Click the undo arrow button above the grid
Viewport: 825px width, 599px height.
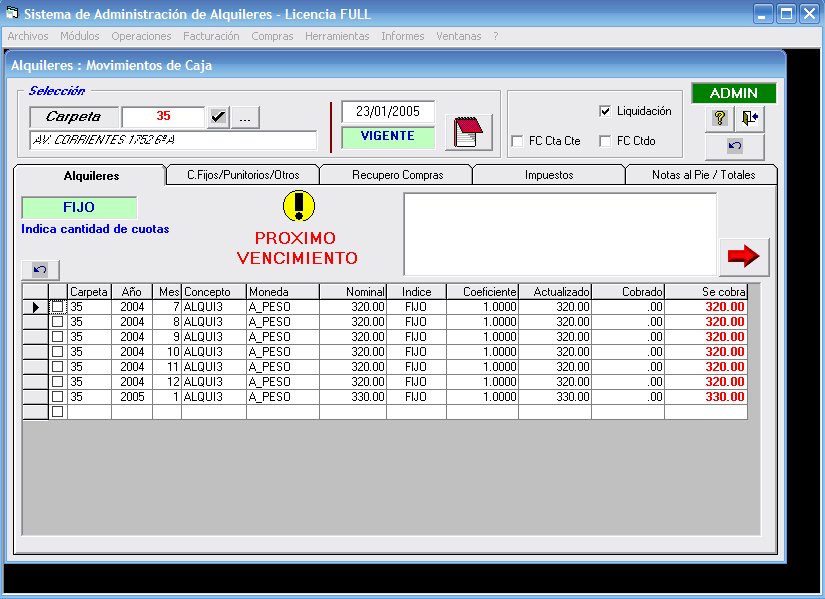(x=40, y=270)
